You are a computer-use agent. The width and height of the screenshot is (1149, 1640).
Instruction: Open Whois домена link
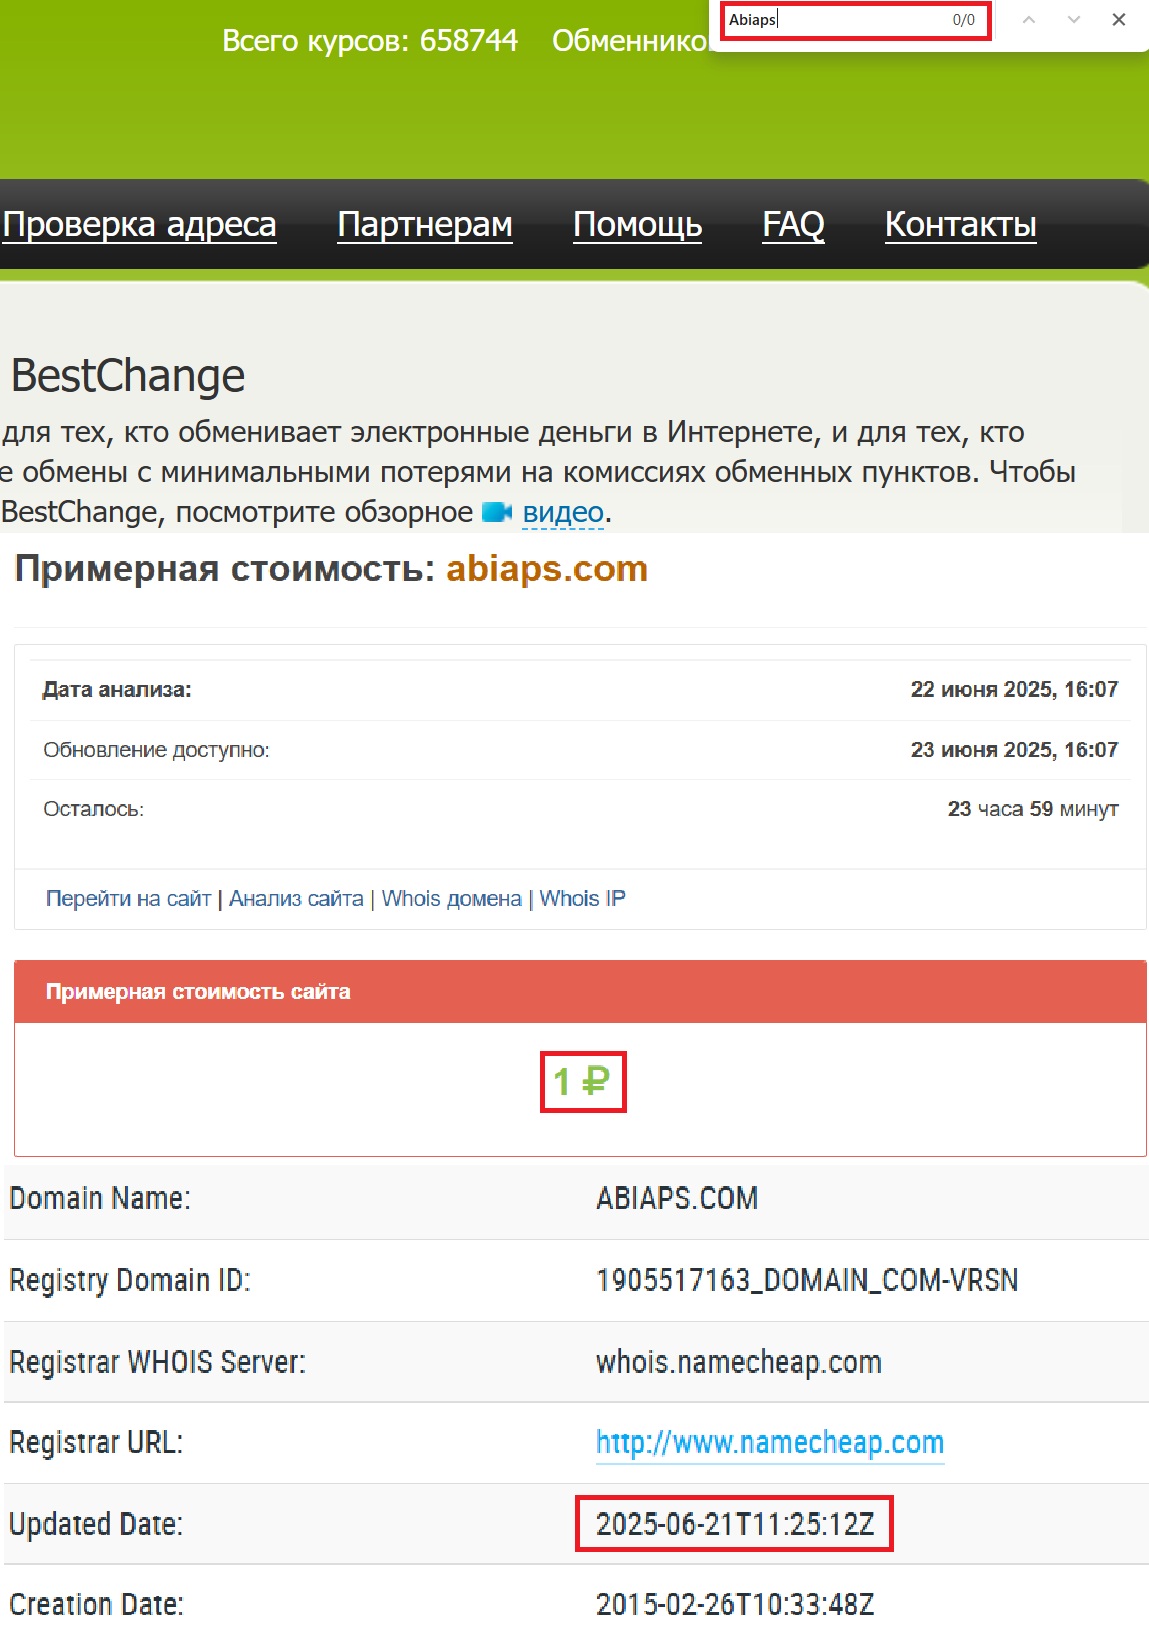pyautogui.click(x=451, y=898)
